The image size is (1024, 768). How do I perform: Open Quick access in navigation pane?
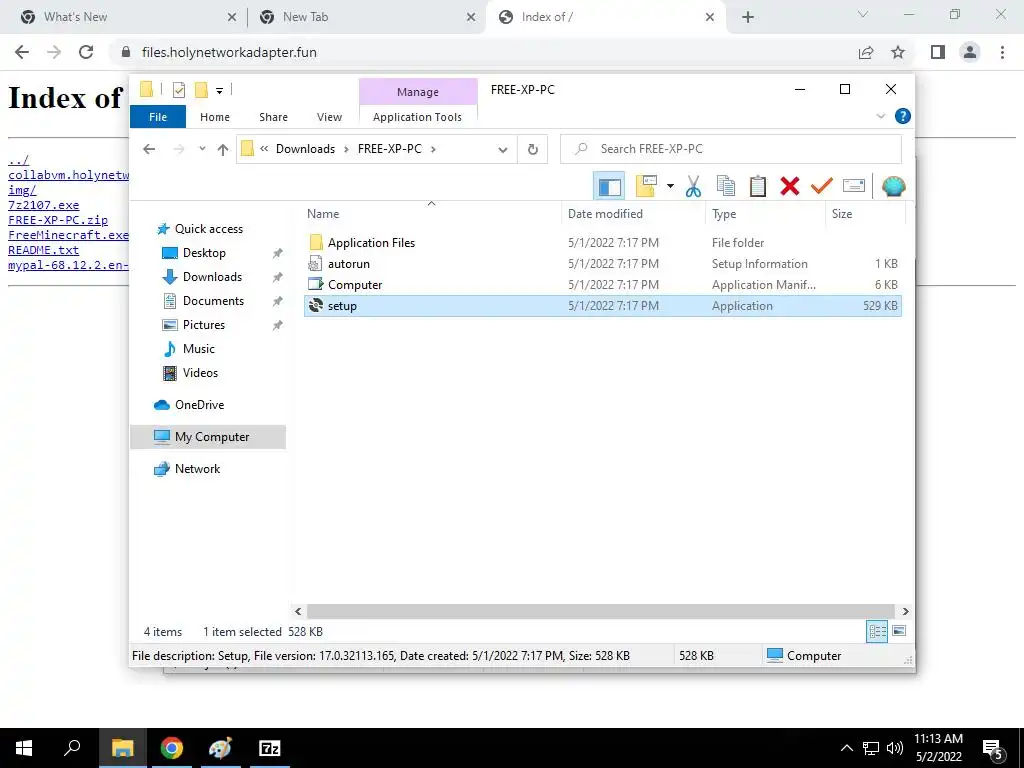click(208, 229)
